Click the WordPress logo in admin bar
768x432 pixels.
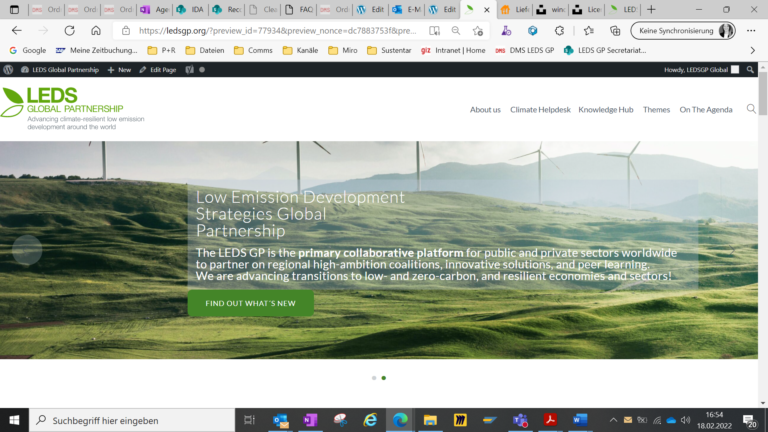tap(9, 69)
